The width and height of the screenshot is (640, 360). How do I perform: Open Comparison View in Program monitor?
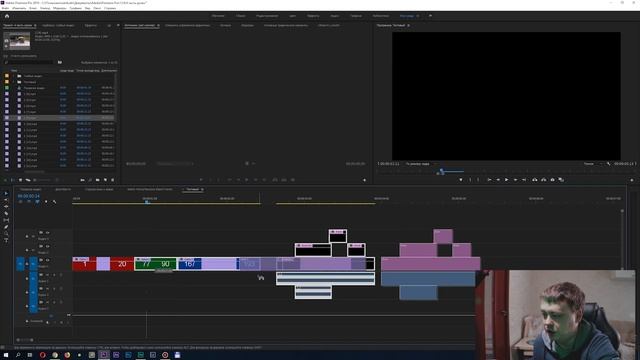coord(562,180)
